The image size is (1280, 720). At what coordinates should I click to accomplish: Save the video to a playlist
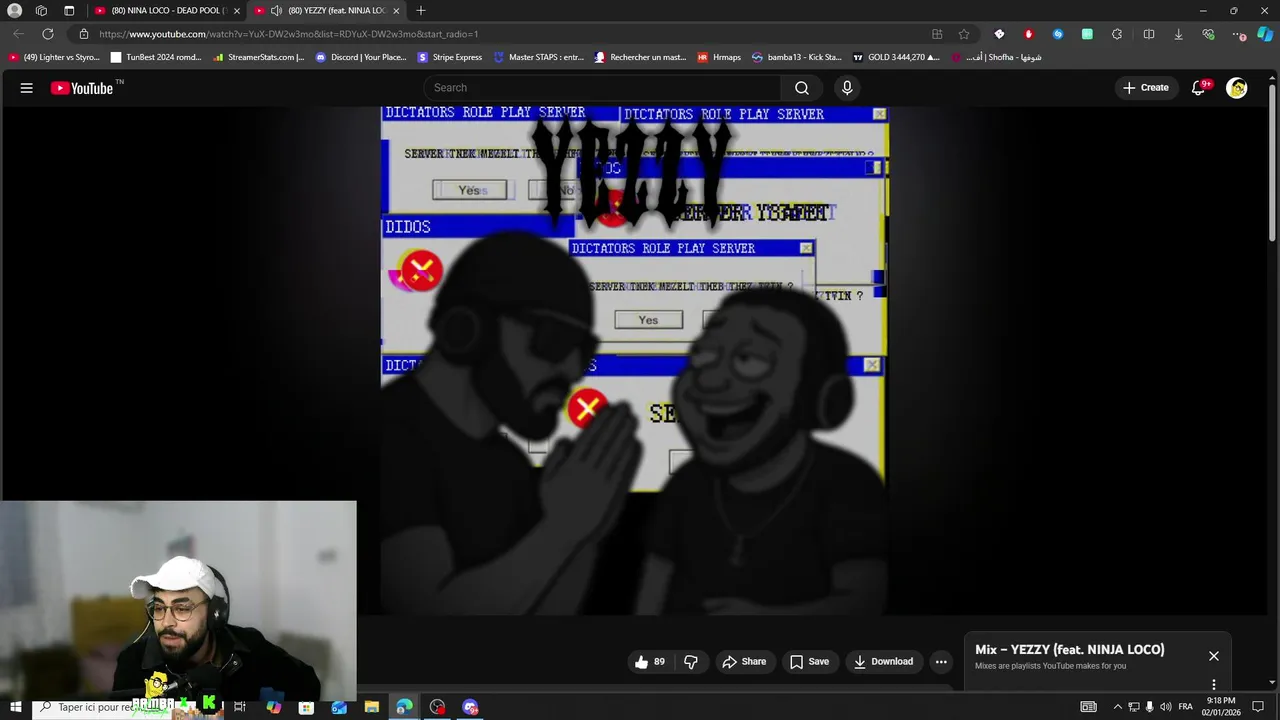pyautogui.click(x=809, y=662)
